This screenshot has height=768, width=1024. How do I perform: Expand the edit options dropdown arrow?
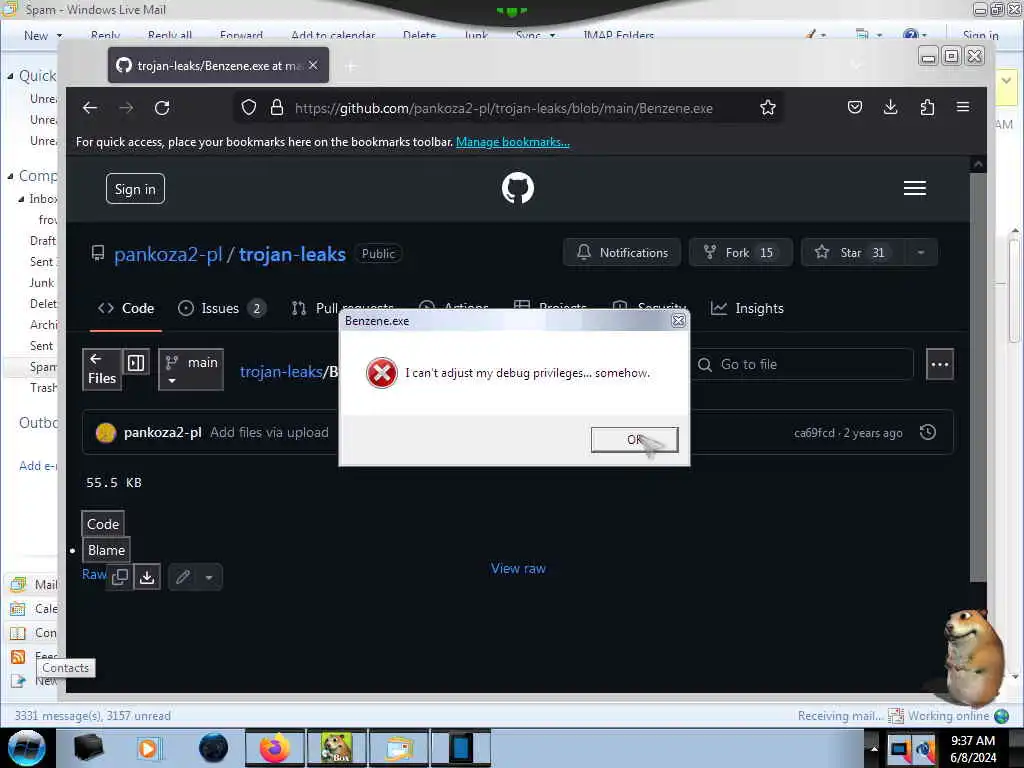point(209,577)
